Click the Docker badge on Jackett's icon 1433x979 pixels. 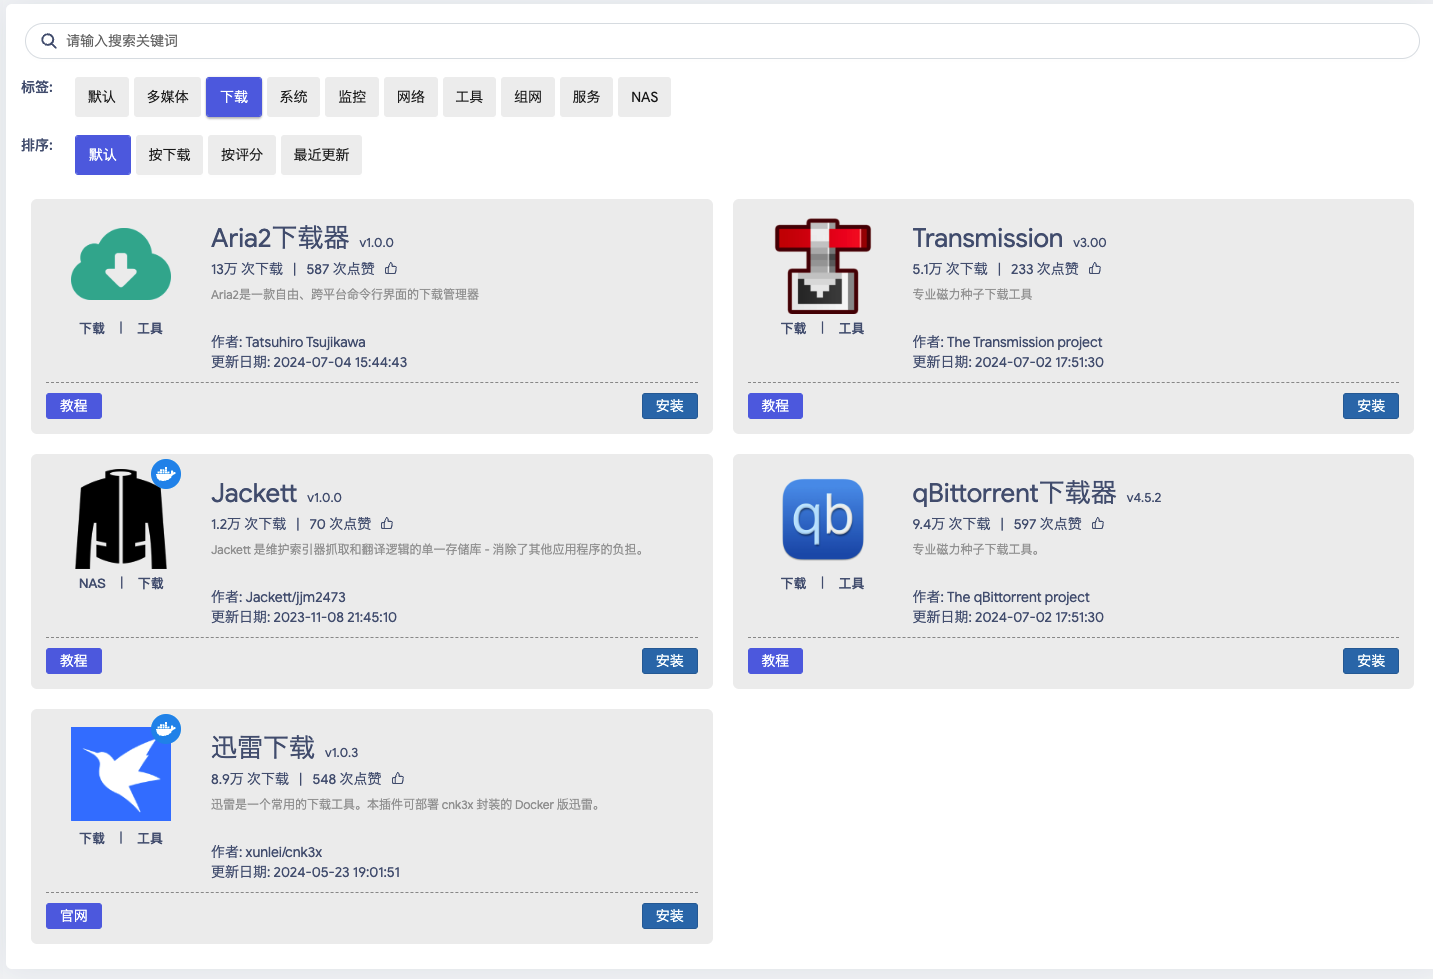tap(166, 473)
